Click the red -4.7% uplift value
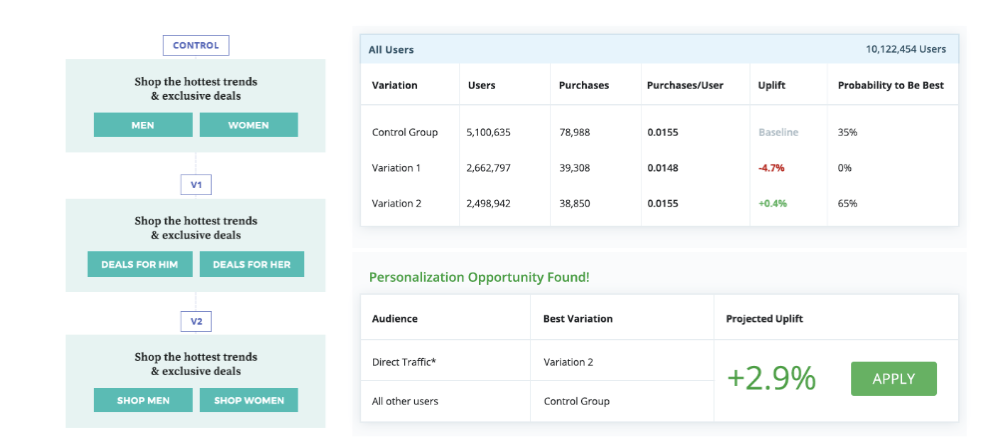Viewport: 991px width, 448px height. point(771,168)
